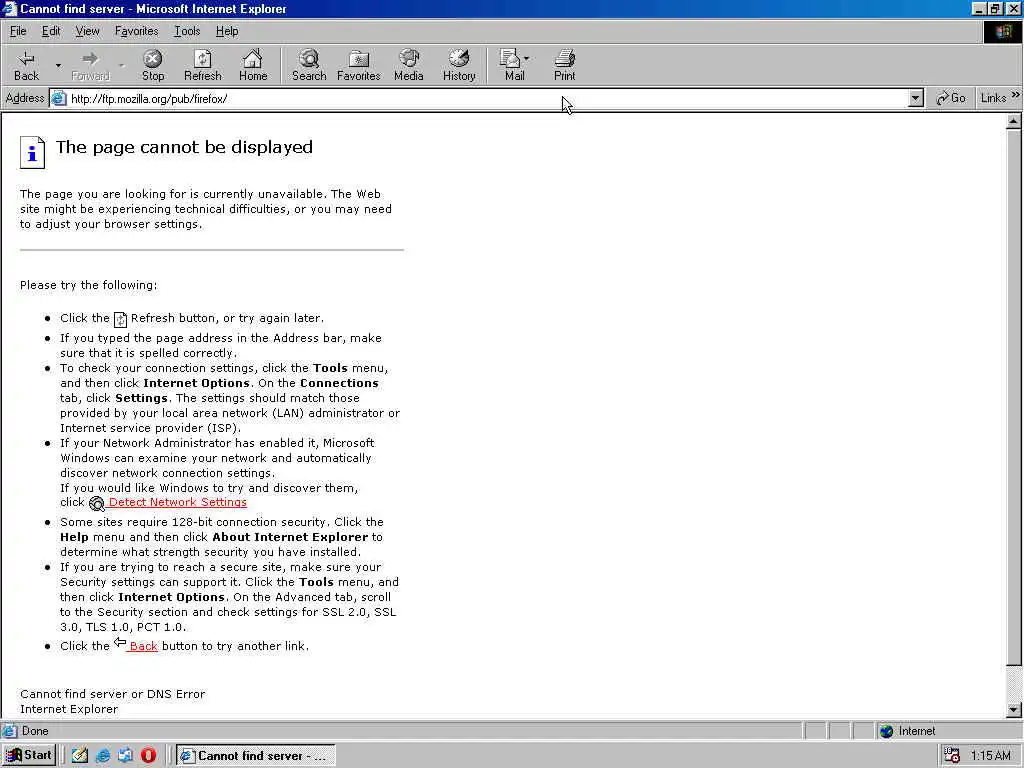The width and height of the screenshot is (1024, 768).
Task: Open the Search pane from the toolbar
Action: click(x=309, y=65)
